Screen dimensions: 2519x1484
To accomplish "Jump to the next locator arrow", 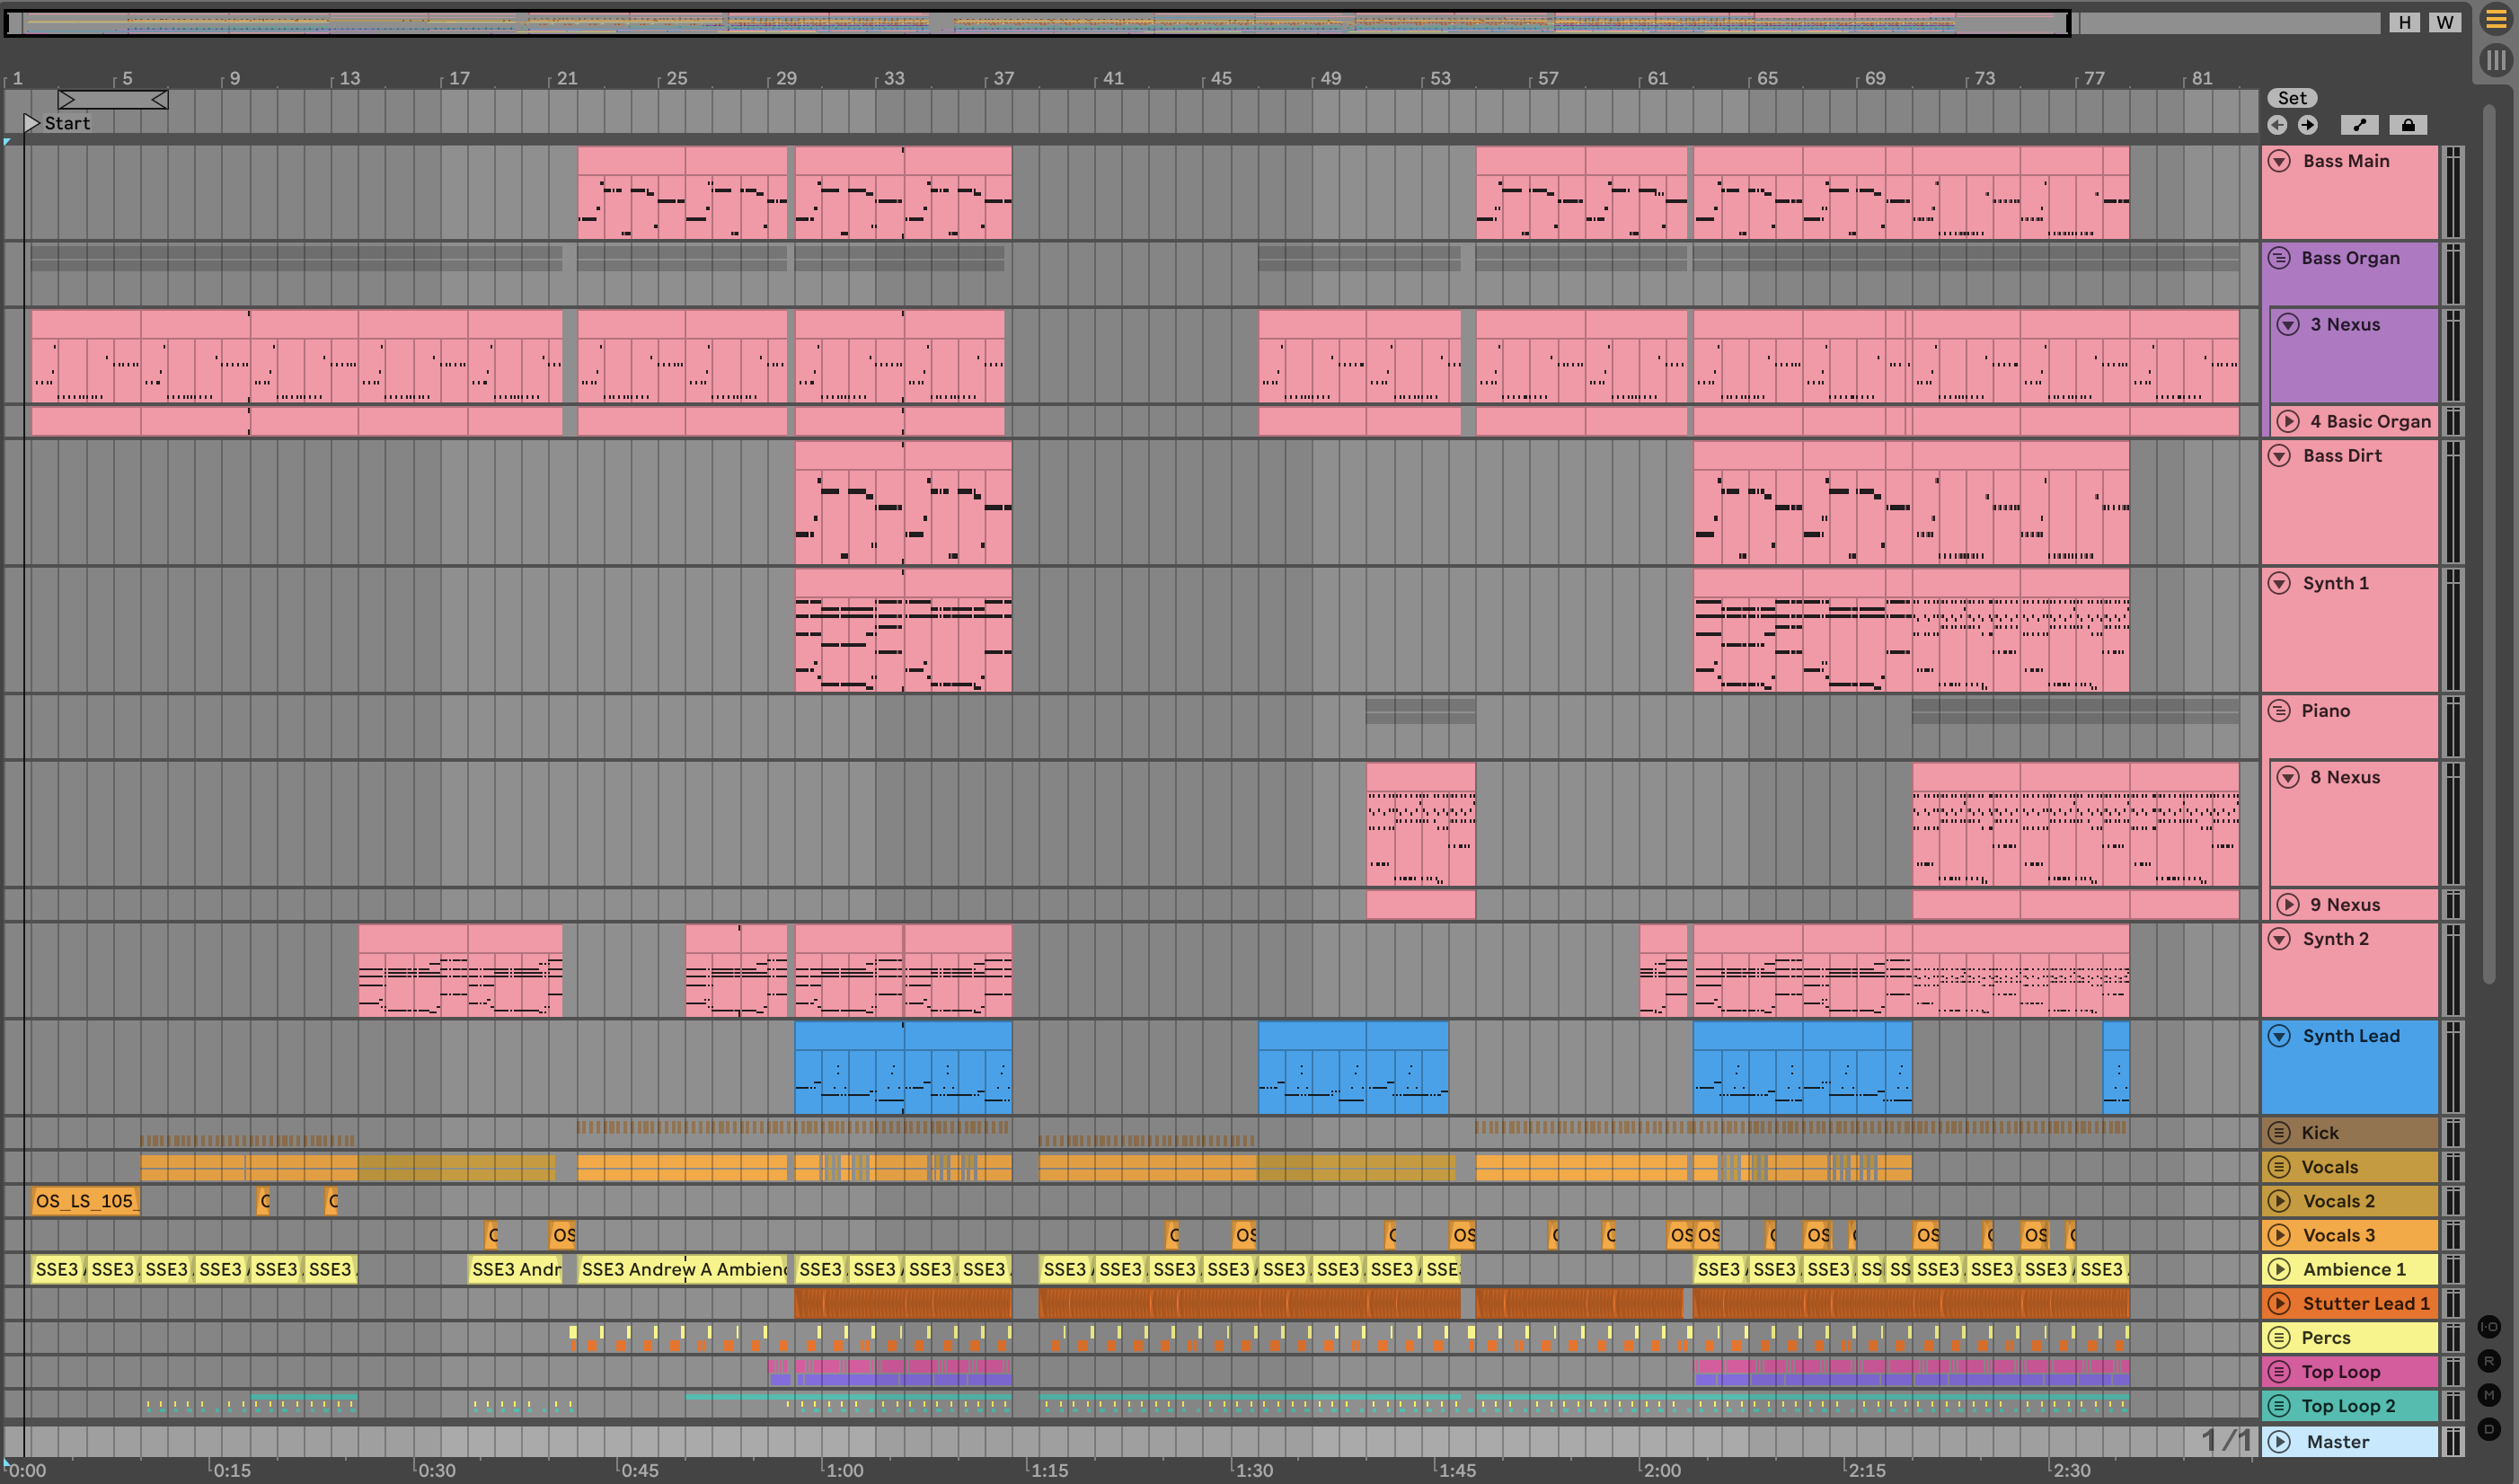I will point(2307,125).
